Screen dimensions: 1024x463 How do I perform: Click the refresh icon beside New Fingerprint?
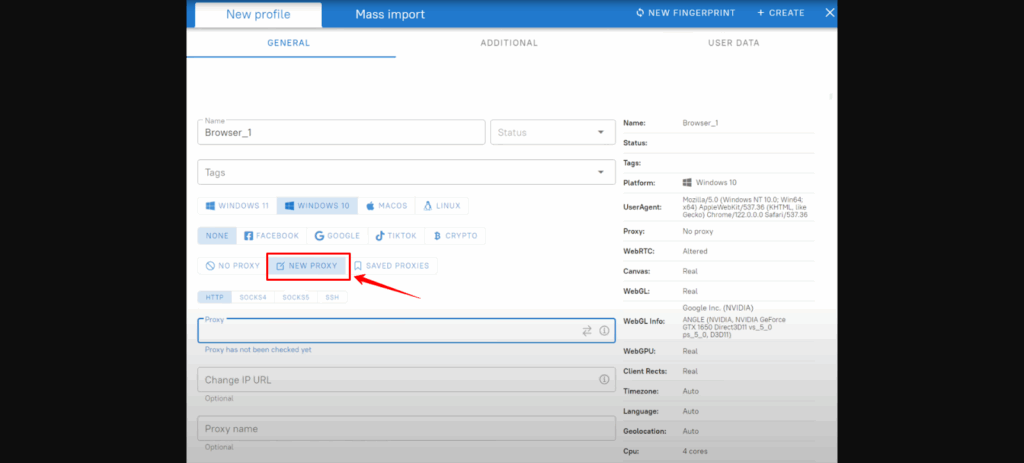pyautogui.click(x=640, y=13)
